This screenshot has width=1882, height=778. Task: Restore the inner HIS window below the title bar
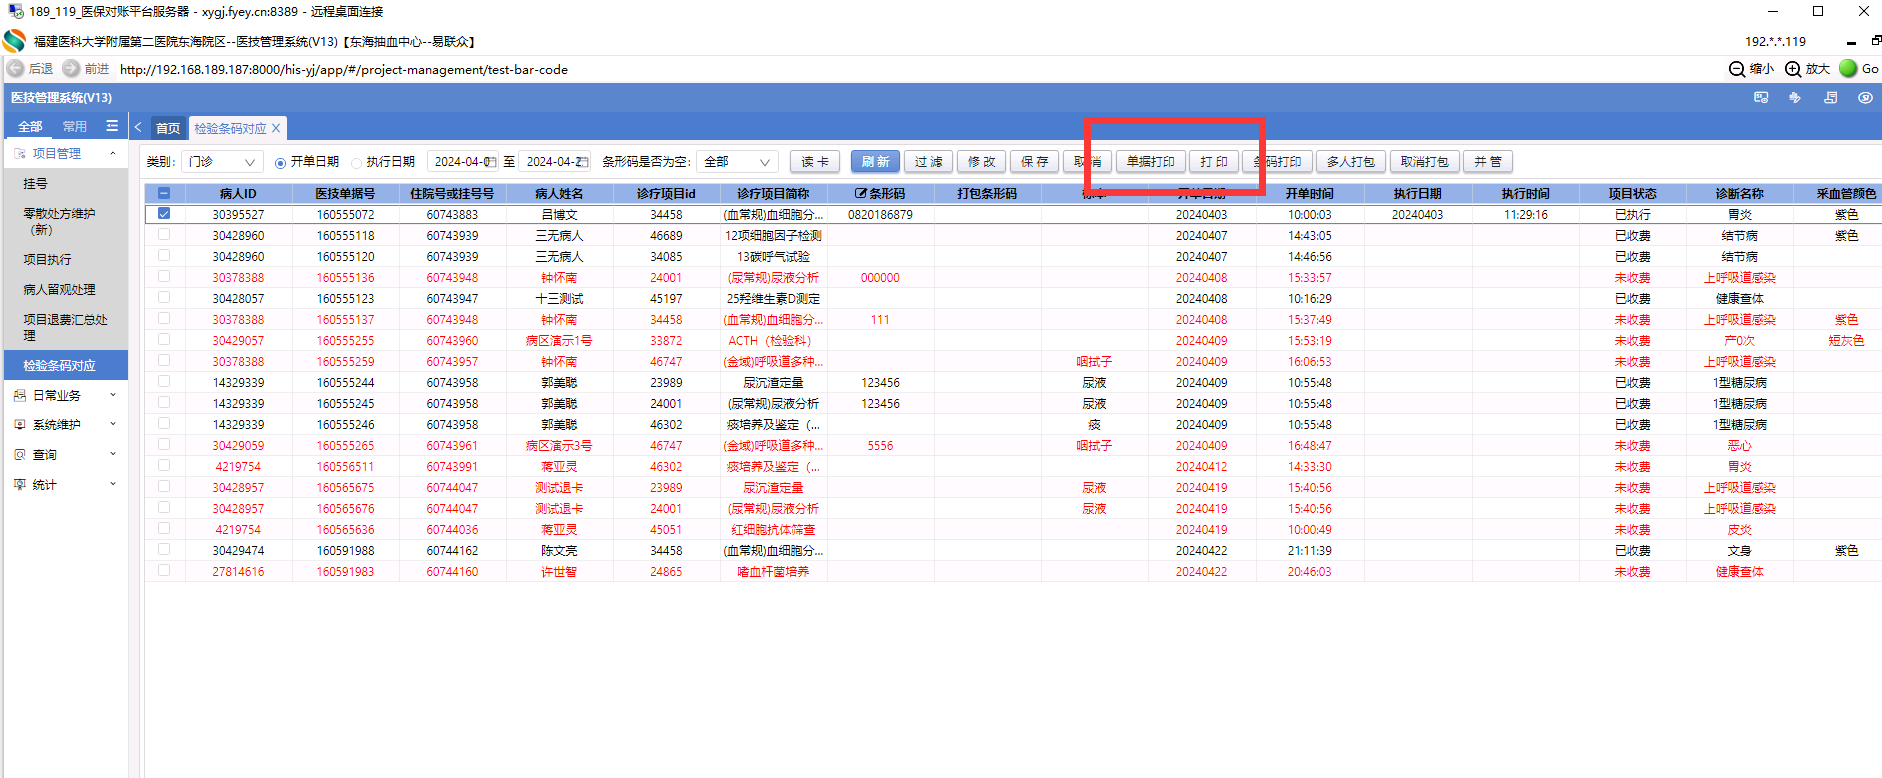(x=1876, y=41)
